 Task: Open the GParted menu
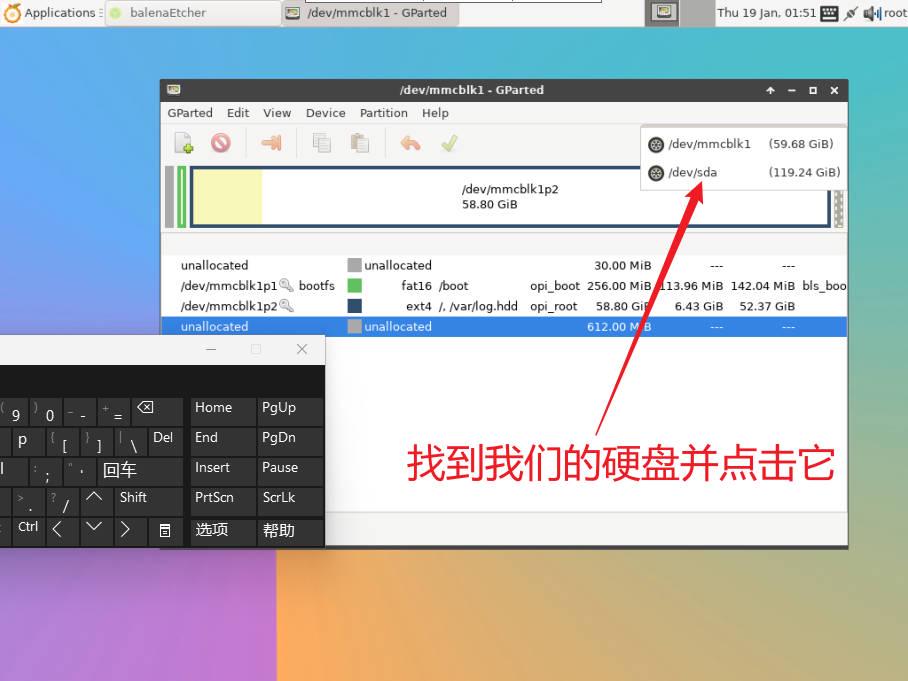pos(190,113)
